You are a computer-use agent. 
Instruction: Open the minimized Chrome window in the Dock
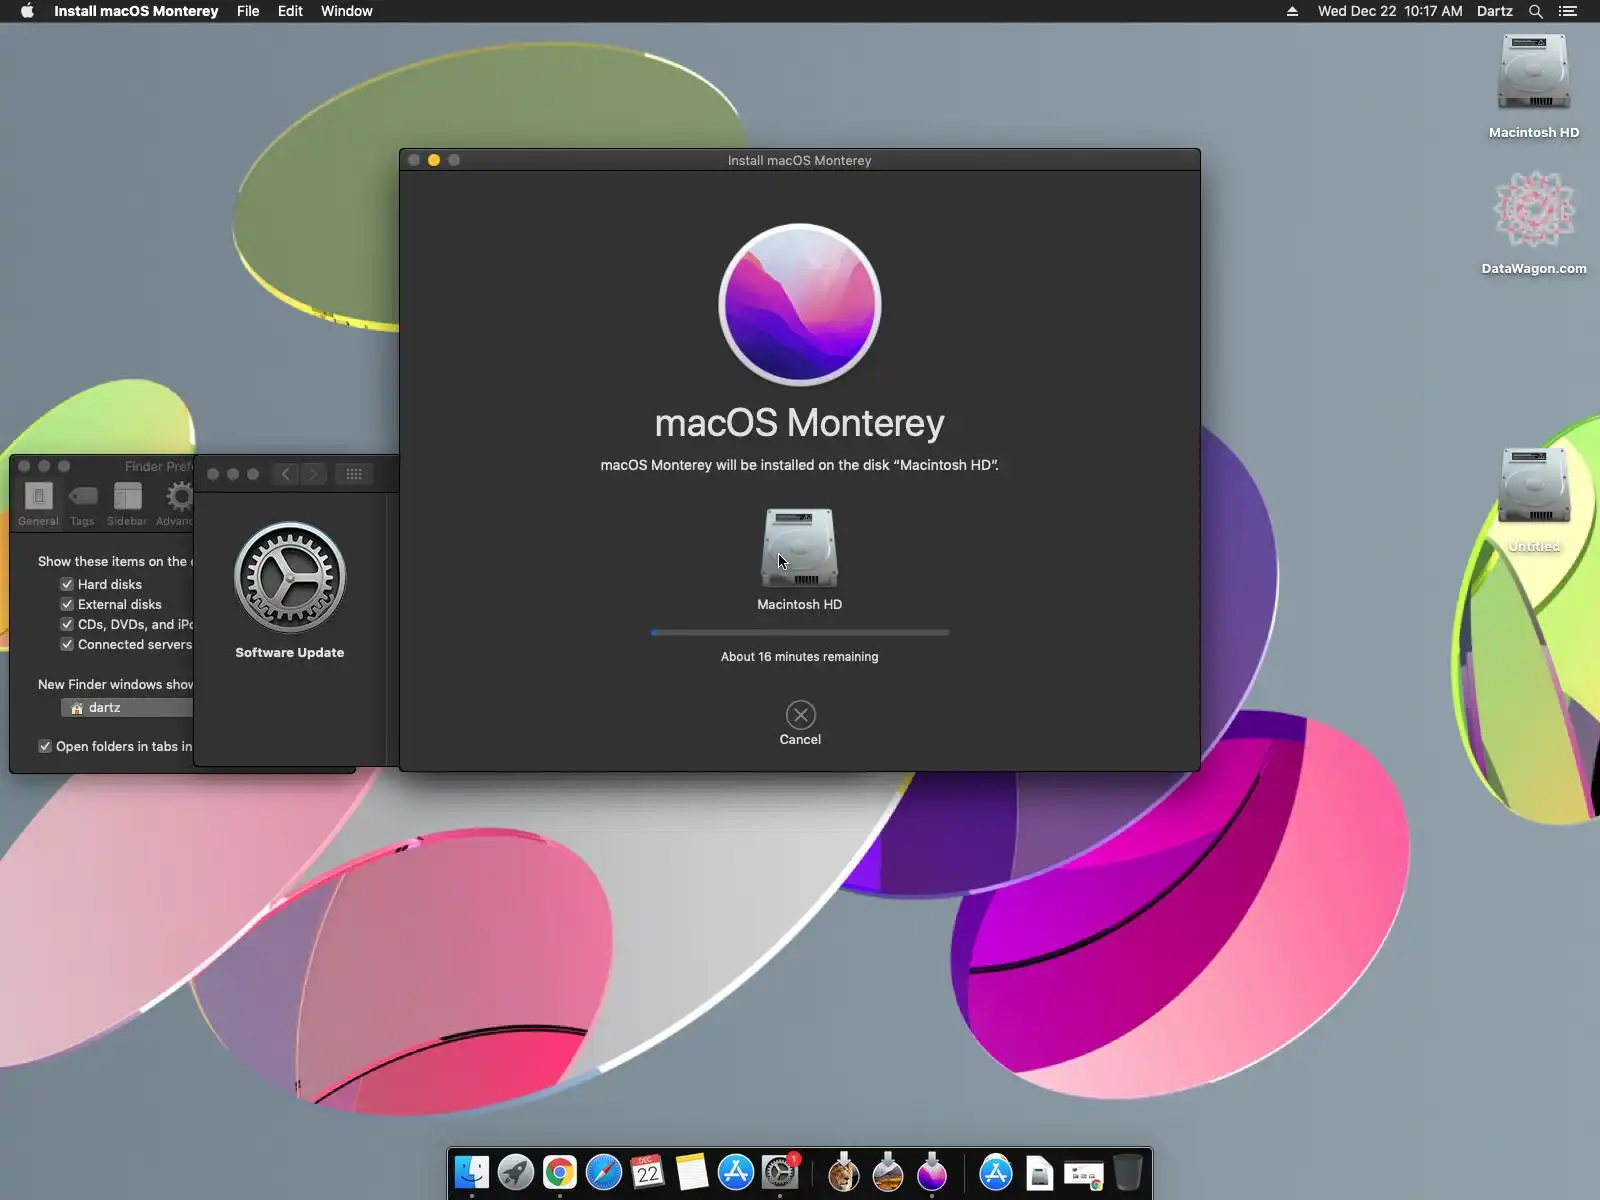pos(1084,1175)
